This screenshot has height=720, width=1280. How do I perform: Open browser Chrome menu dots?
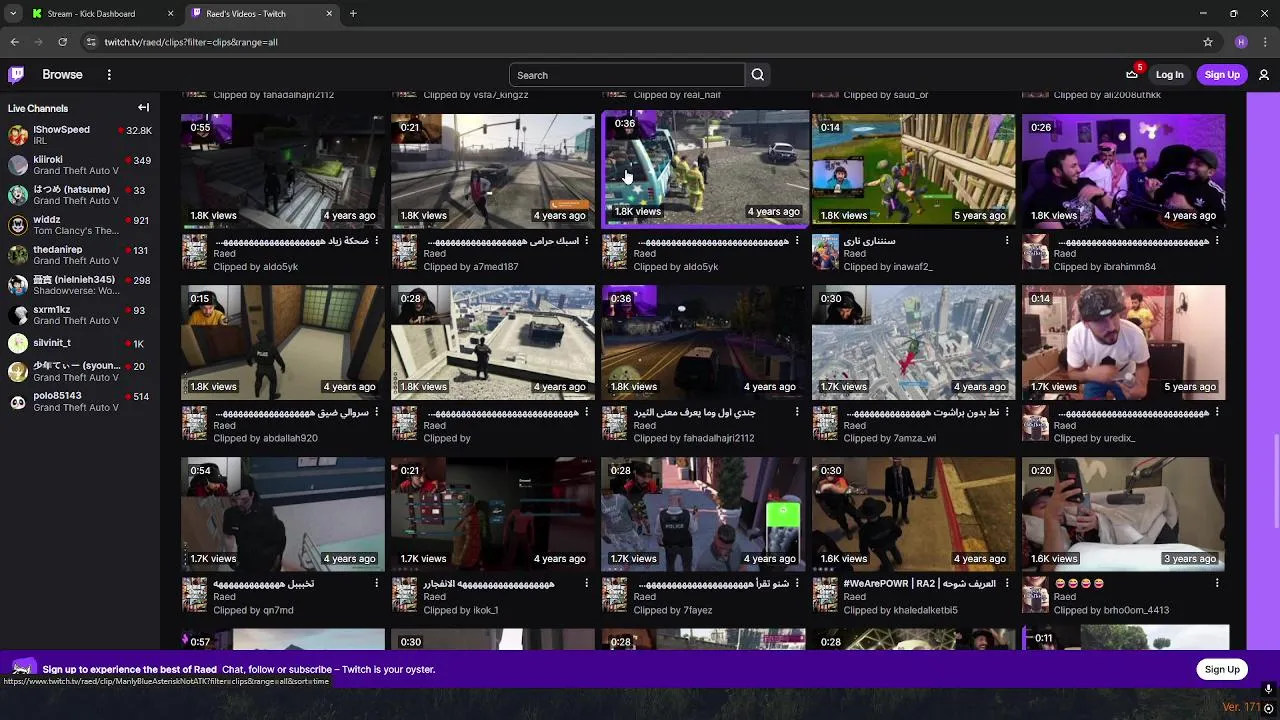1265,42
